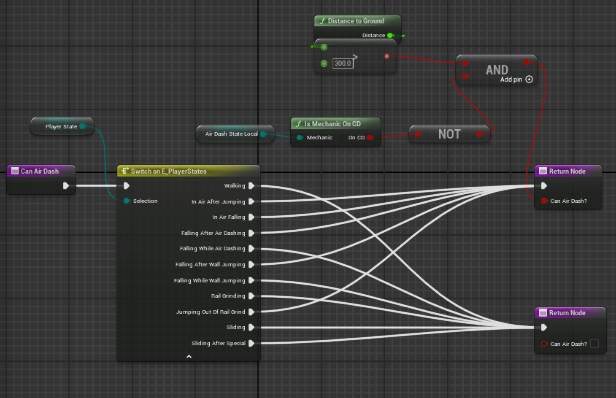
Task: Click the Distance float output pin
Action: (x=390, y=35)
